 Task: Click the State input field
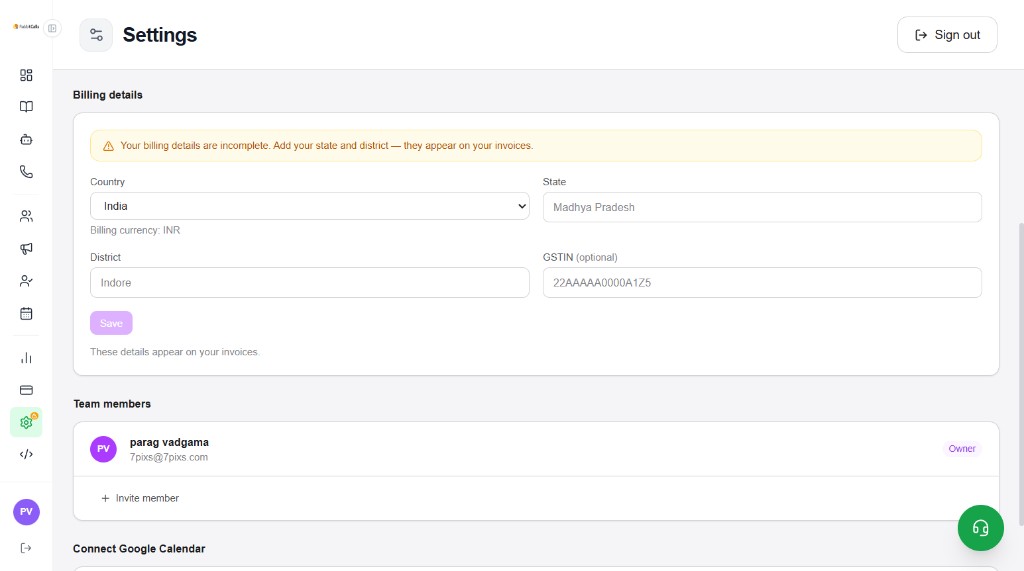762,207
